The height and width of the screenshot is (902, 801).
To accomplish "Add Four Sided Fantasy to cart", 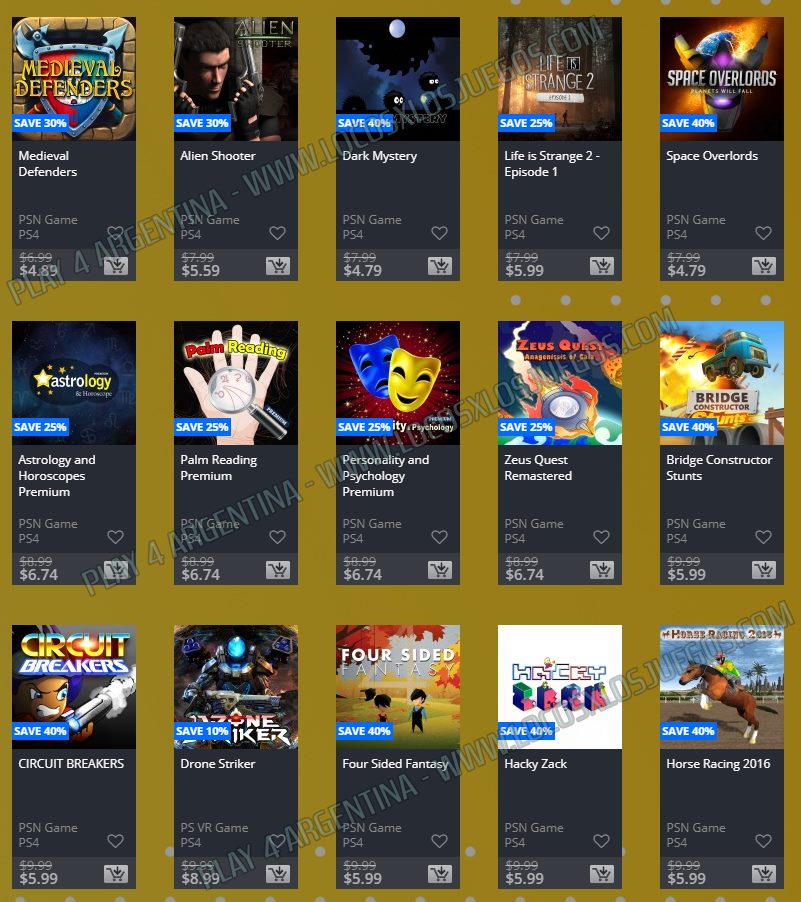I will [440, 874].
